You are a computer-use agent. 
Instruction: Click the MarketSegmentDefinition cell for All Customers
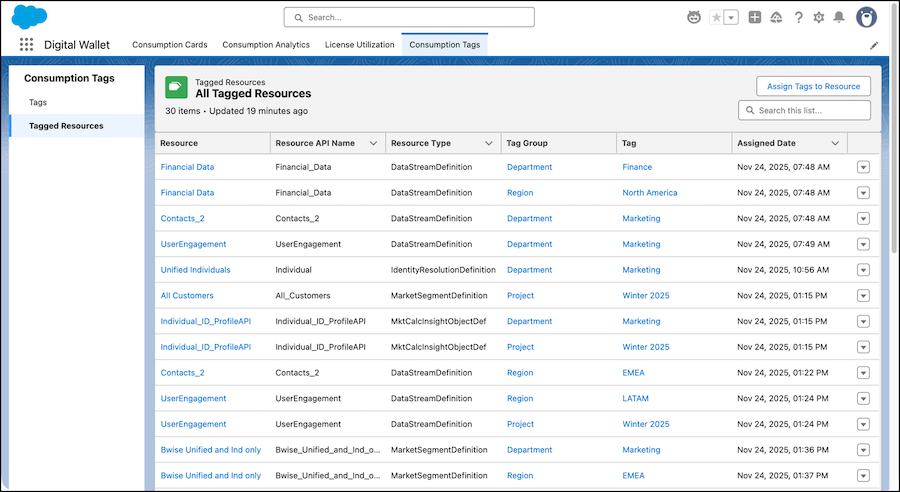439,296
